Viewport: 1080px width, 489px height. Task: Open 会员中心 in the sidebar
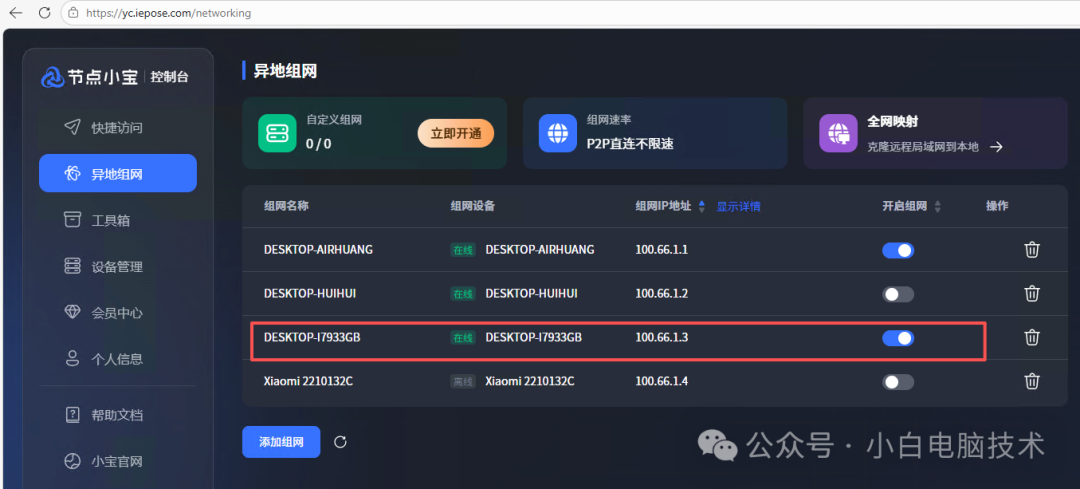[x=118, y=313]
